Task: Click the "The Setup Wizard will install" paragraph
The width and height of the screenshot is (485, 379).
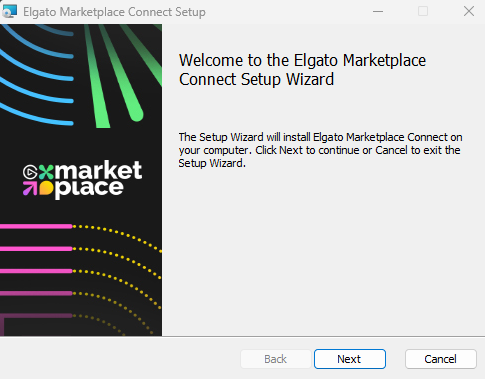Action: coord(320,150)
